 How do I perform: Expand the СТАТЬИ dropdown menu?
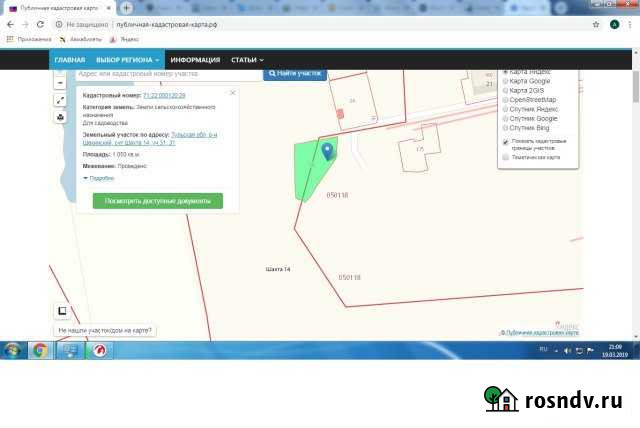tap(247, 60)
